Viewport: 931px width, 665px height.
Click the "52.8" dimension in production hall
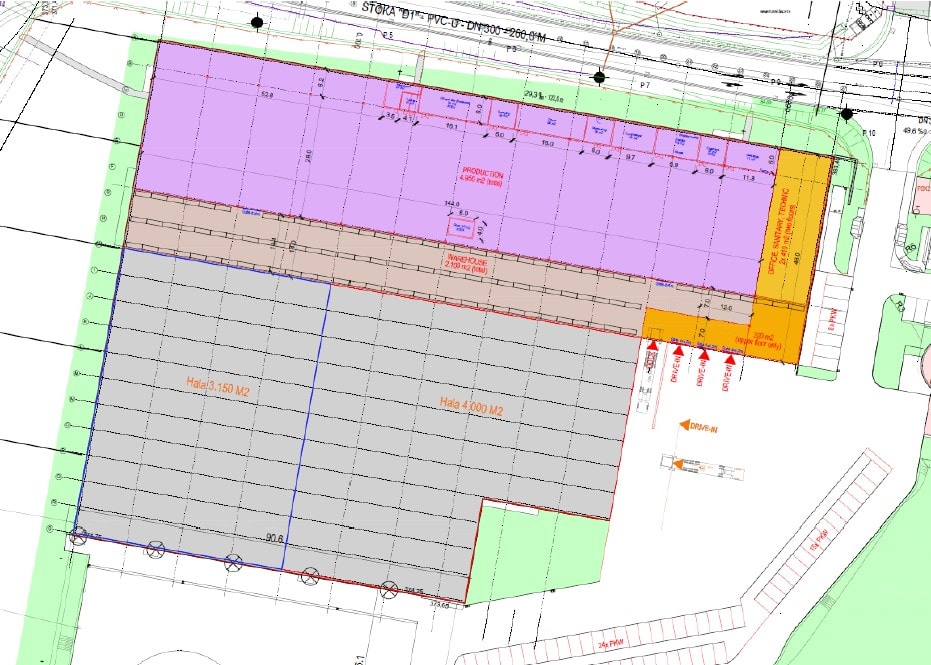pyautogui.click(x=267, y=95)
